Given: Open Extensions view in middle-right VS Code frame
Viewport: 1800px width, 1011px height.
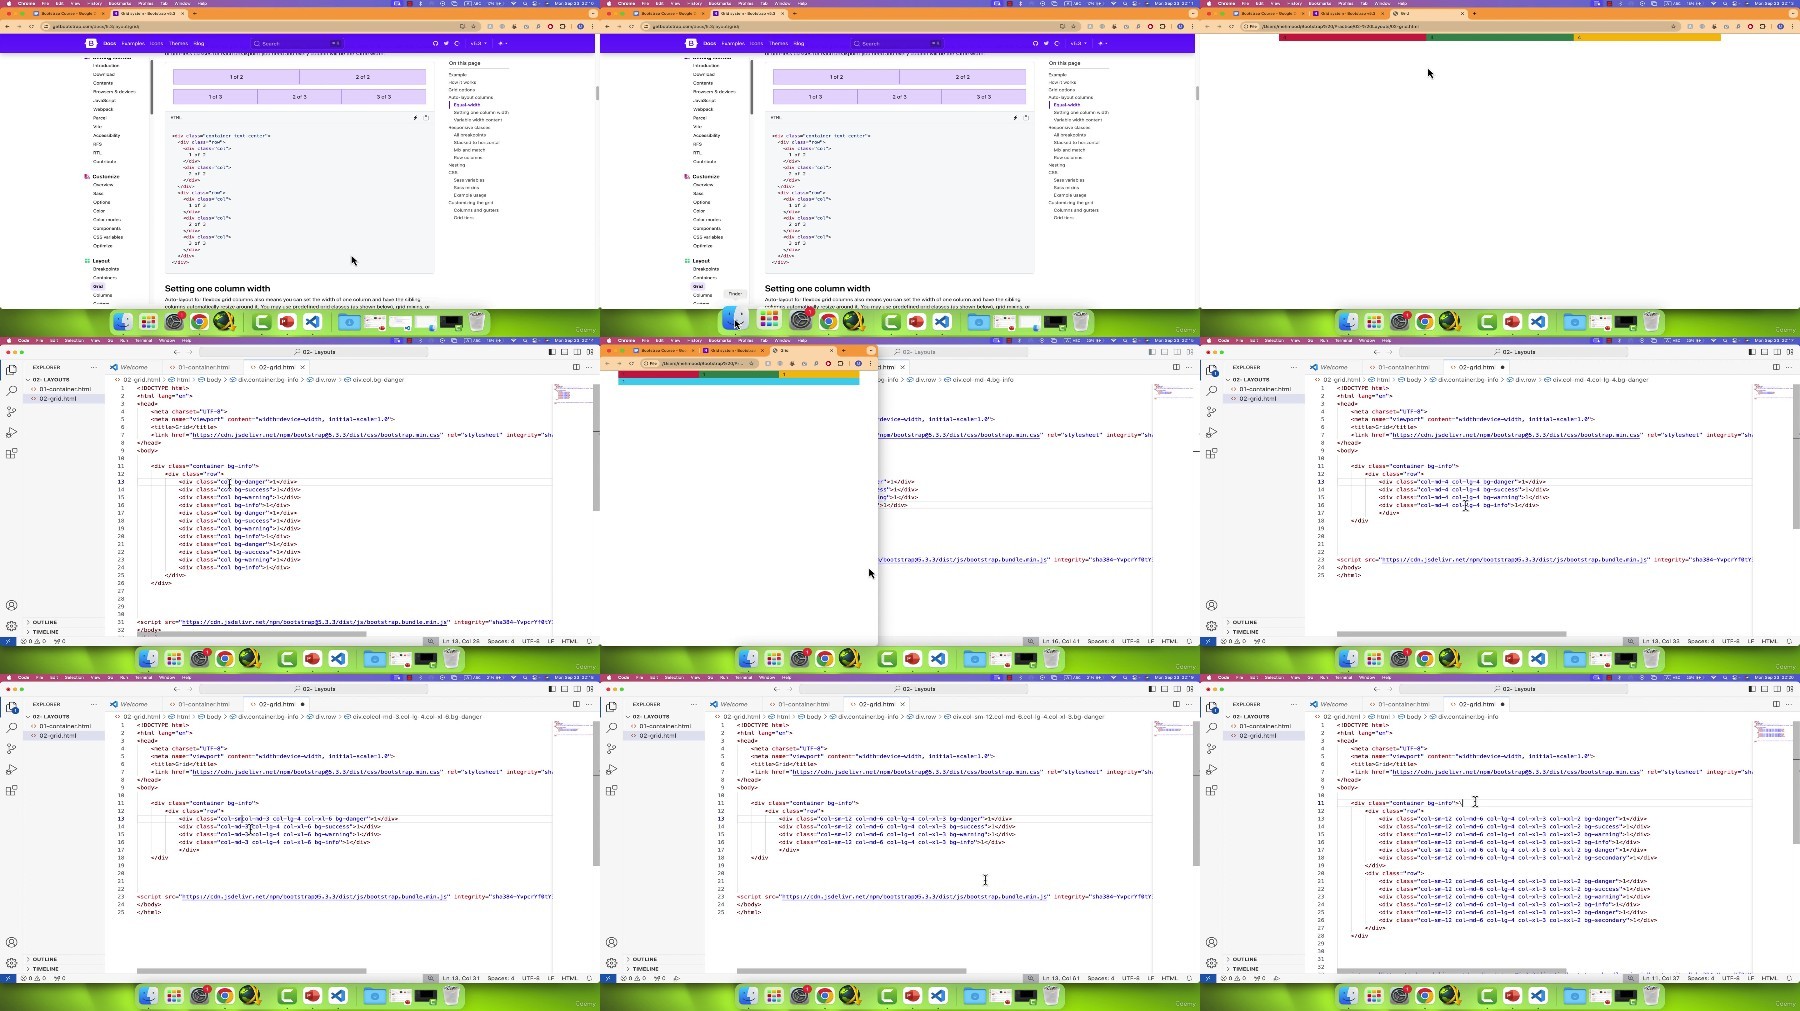Looking at the screenshot, I should [1212, 453].
